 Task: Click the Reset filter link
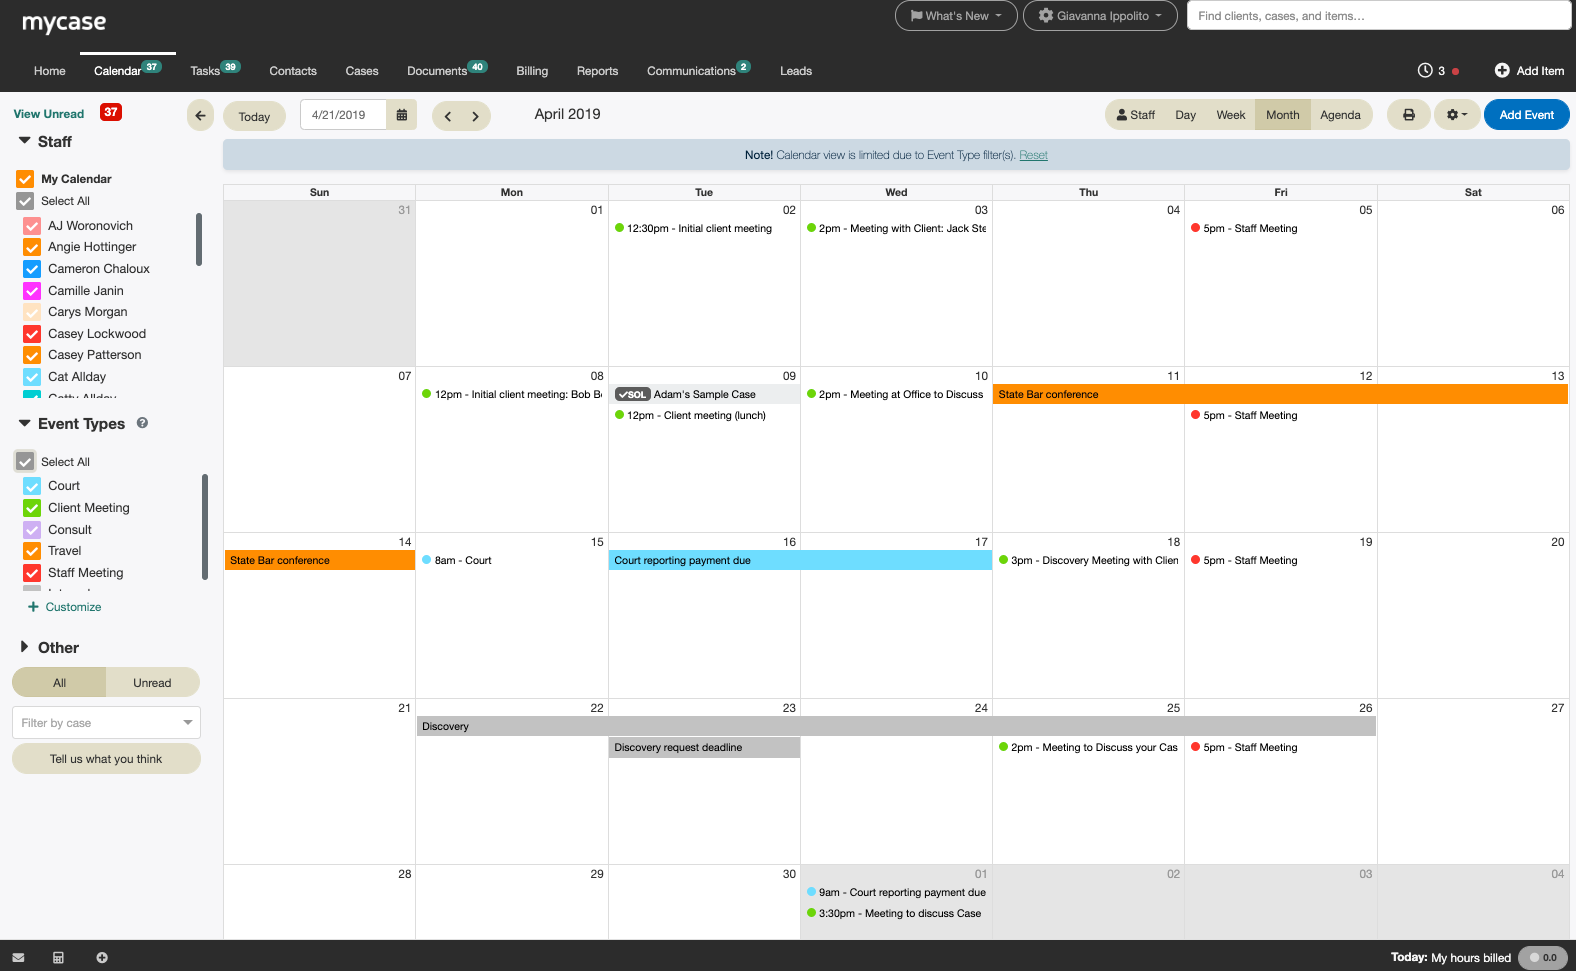[x=1033, y=155]
